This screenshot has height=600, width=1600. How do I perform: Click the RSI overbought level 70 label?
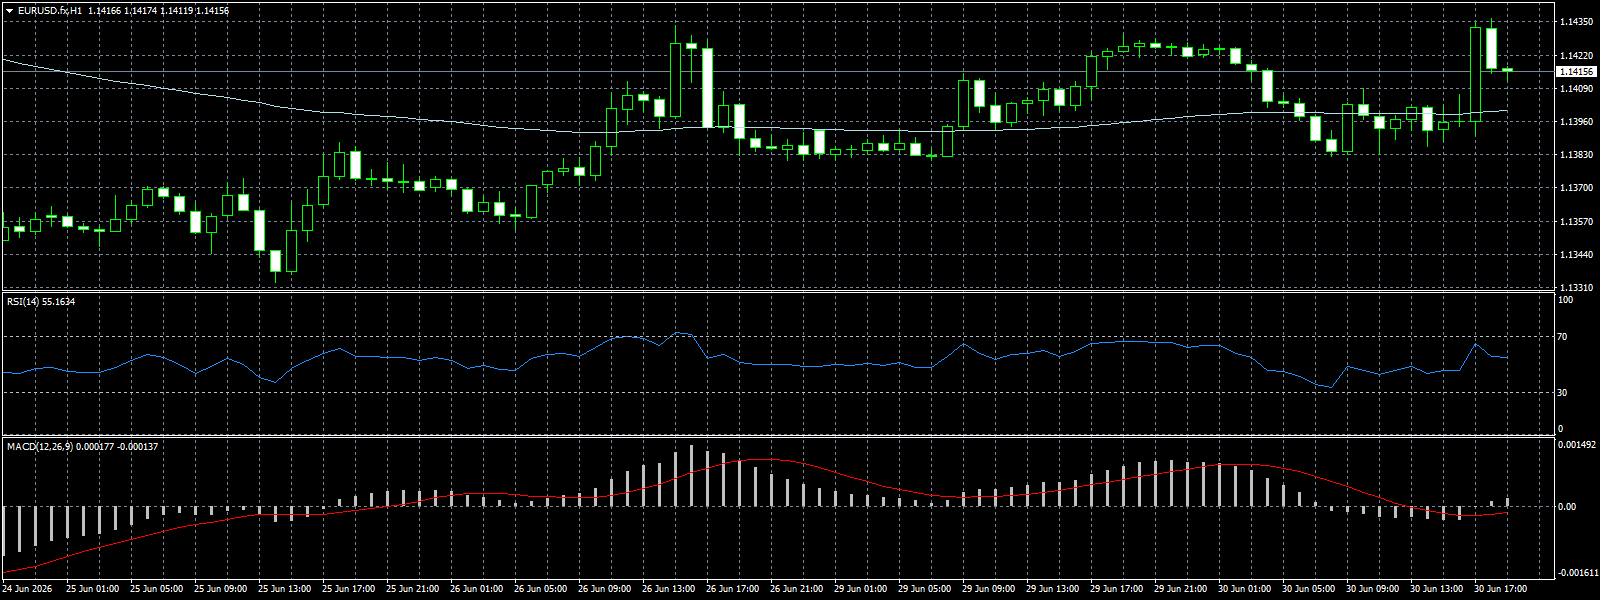(x=1563, y=338)
